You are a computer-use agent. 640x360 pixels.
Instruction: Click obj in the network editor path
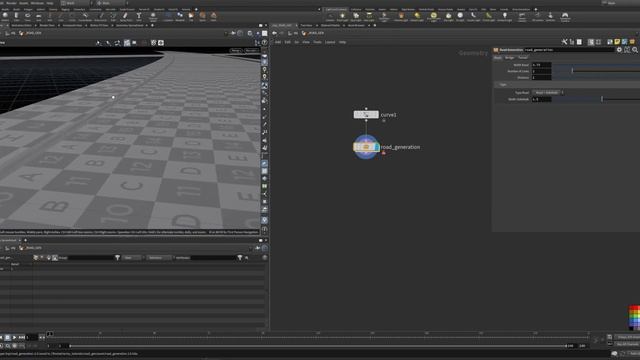point(296,33)
